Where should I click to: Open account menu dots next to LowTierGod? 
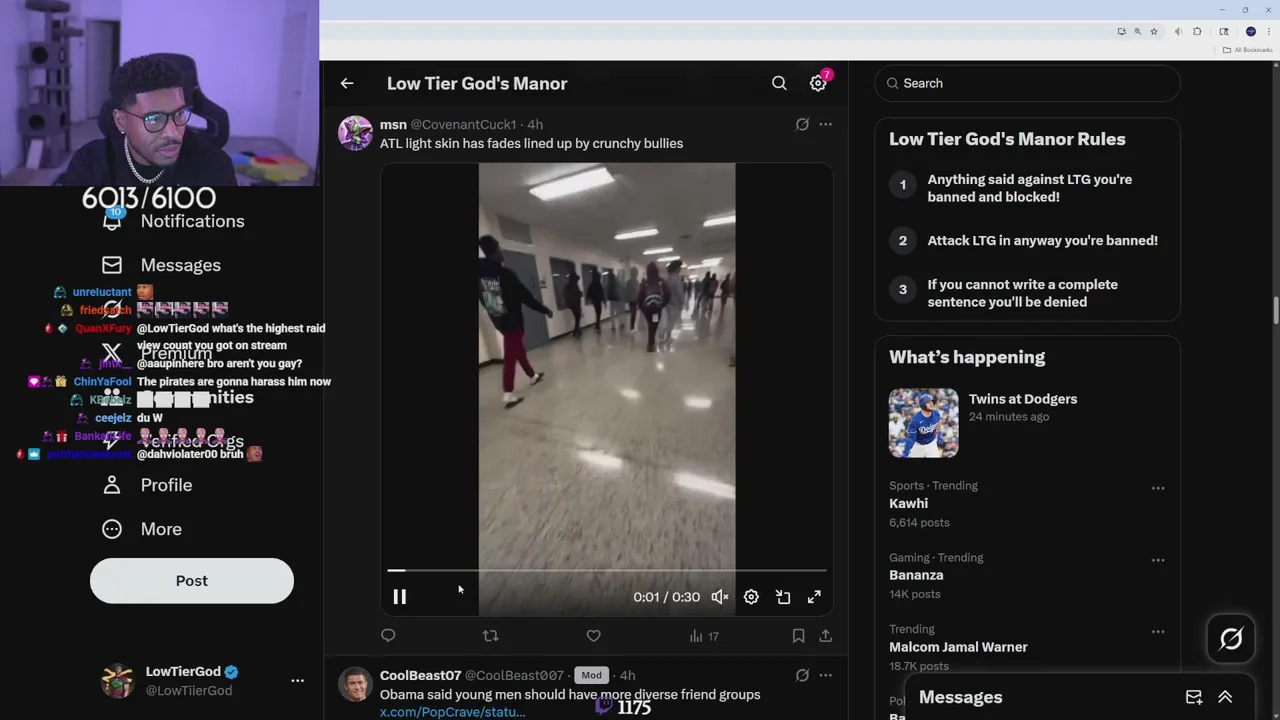click(x=297, y=680)
